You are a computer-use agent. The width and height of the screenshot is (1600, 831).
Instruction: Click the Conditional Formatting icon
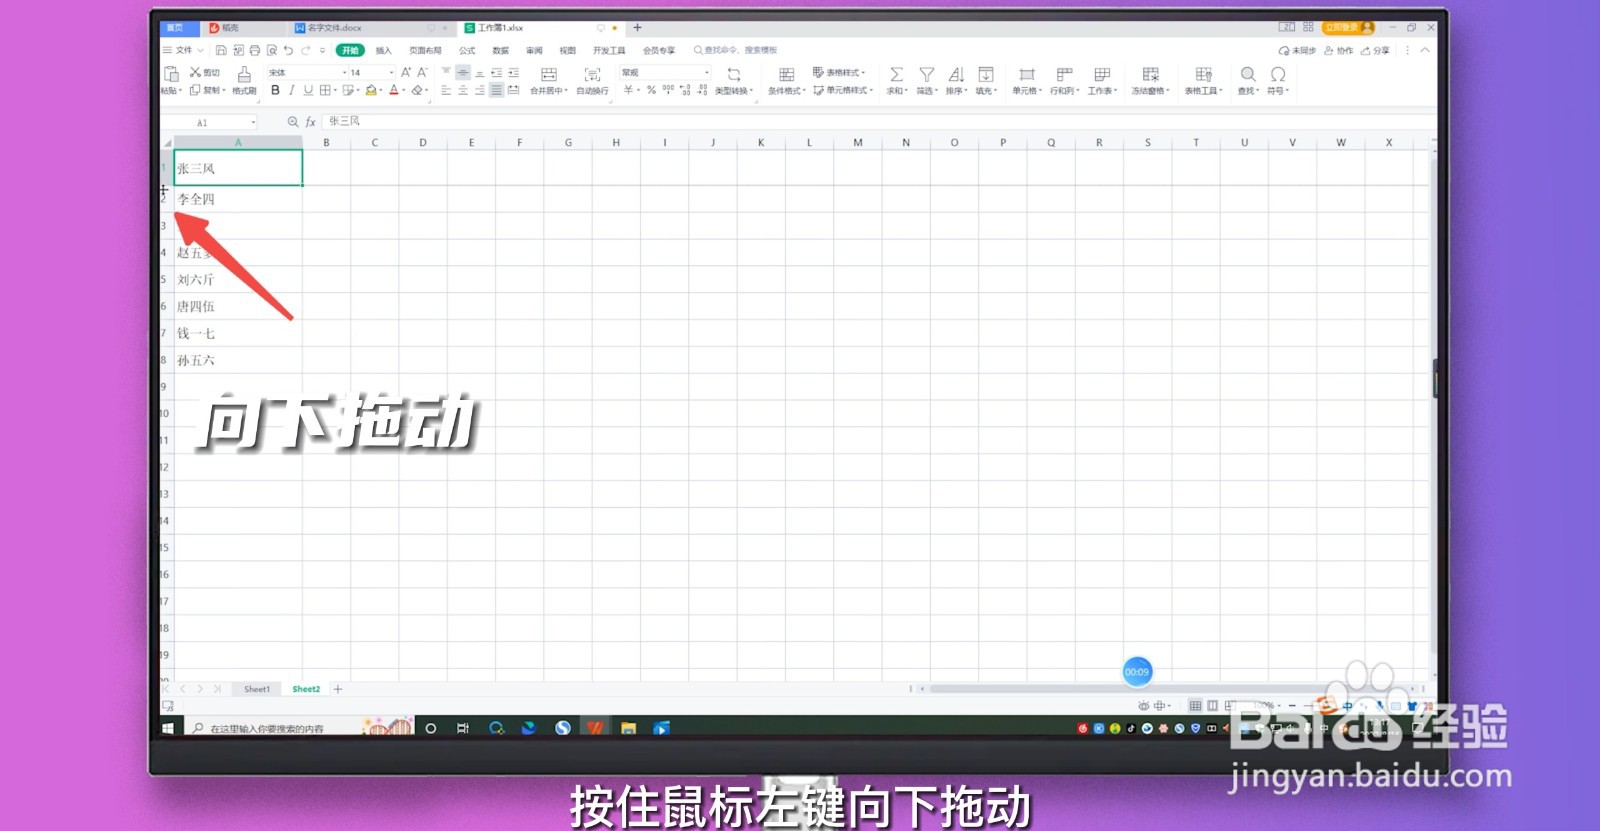pyautogui.click(x=787, y=75)
